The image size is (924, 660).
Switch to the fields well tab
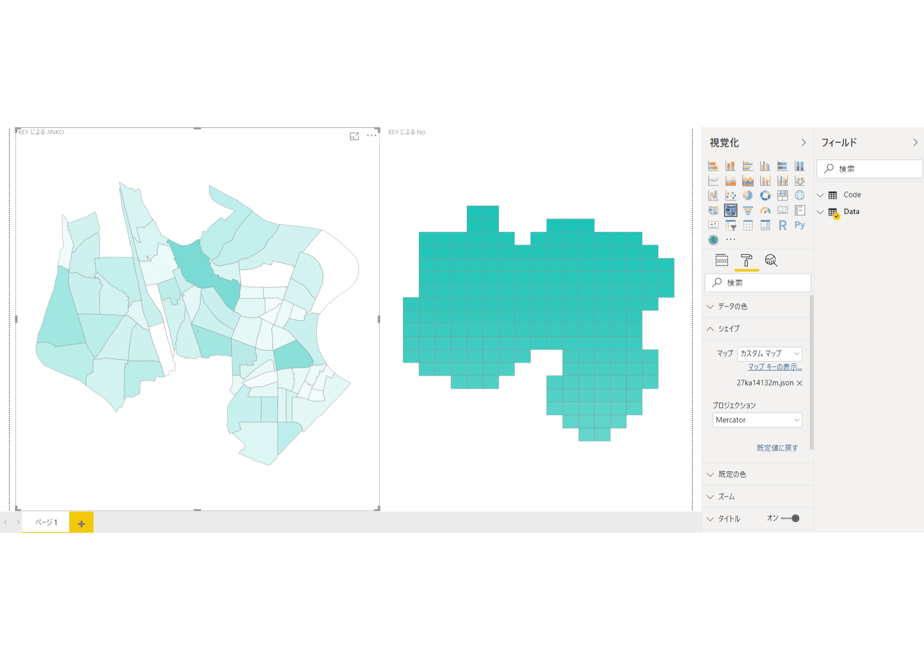pyautogui.click(x=721, y=260)
